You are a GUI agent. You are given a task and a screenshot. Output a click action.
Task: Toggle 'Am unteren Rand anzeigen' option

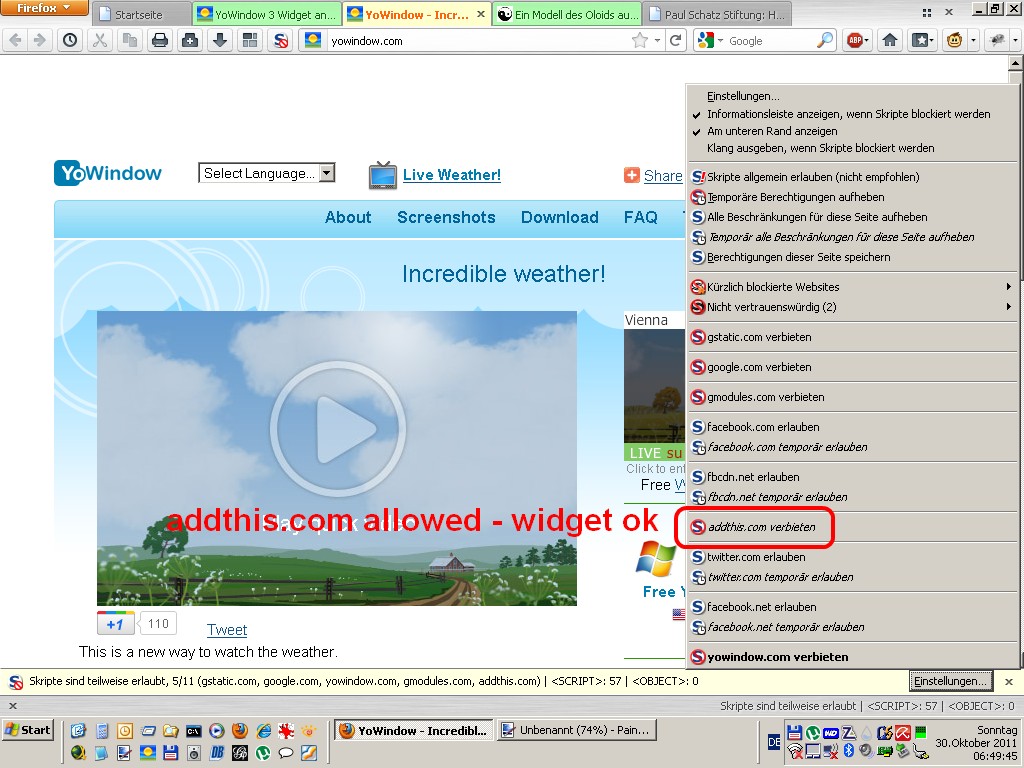pyautogui.click(x=853, y=131)
